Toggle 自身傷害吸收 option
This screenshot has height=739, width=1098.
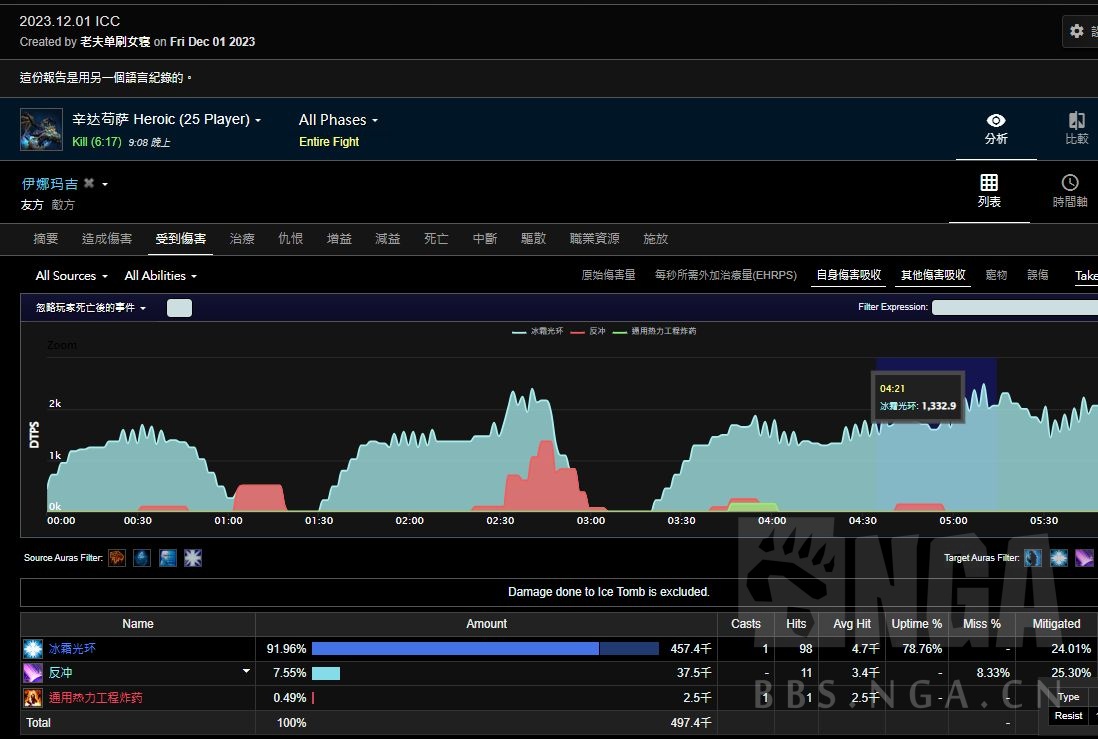pos(848,275)
